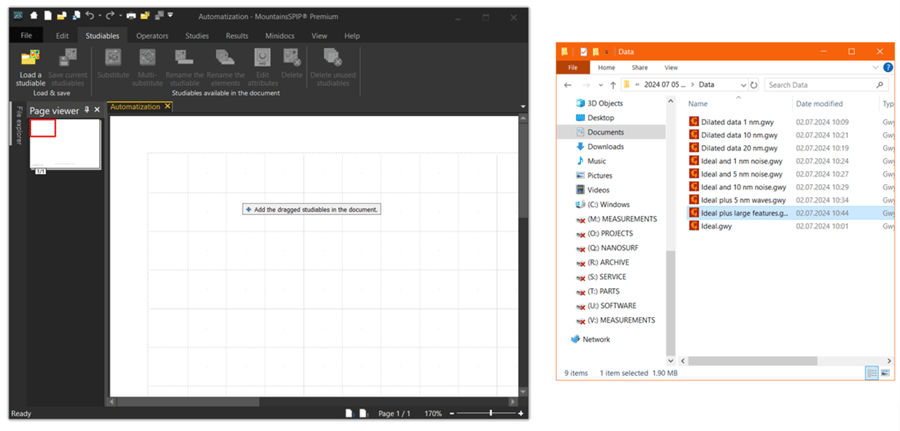900x431 pixels.
Task: Switch to the Minidocs ribbon tab
Action: point(280,36)
